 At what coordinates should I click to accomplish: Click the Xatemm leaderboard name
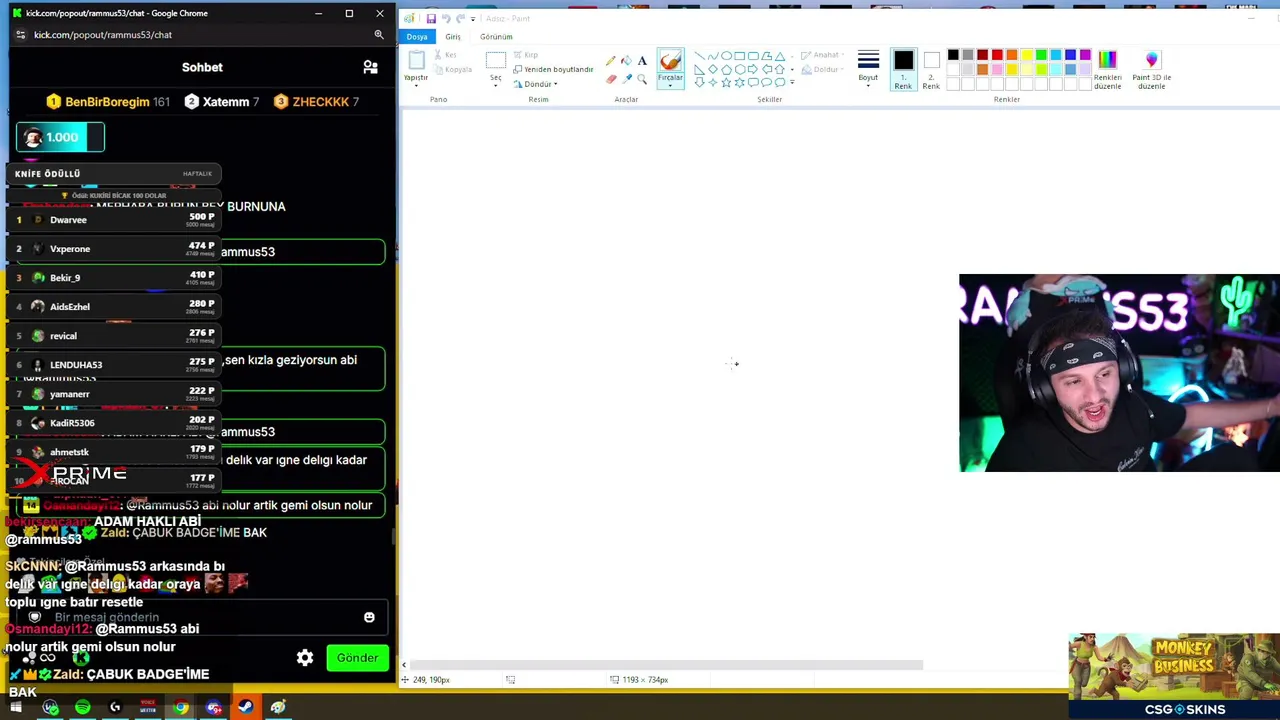pyautogui.click(x=225, y=102)
